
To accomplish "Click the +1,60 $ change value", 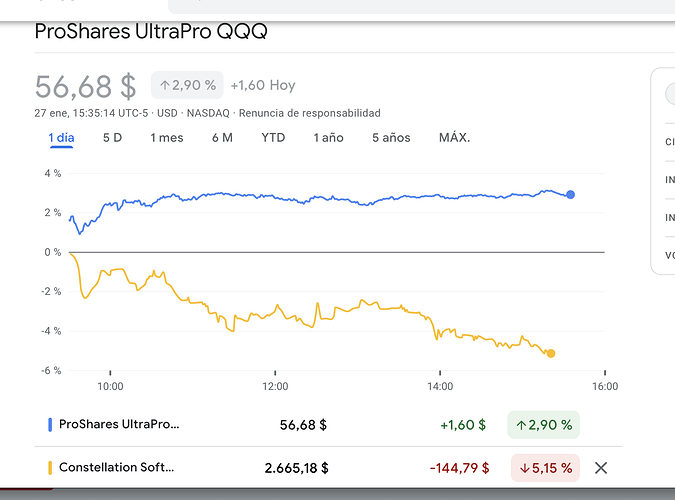I will (x=463, y=425).
